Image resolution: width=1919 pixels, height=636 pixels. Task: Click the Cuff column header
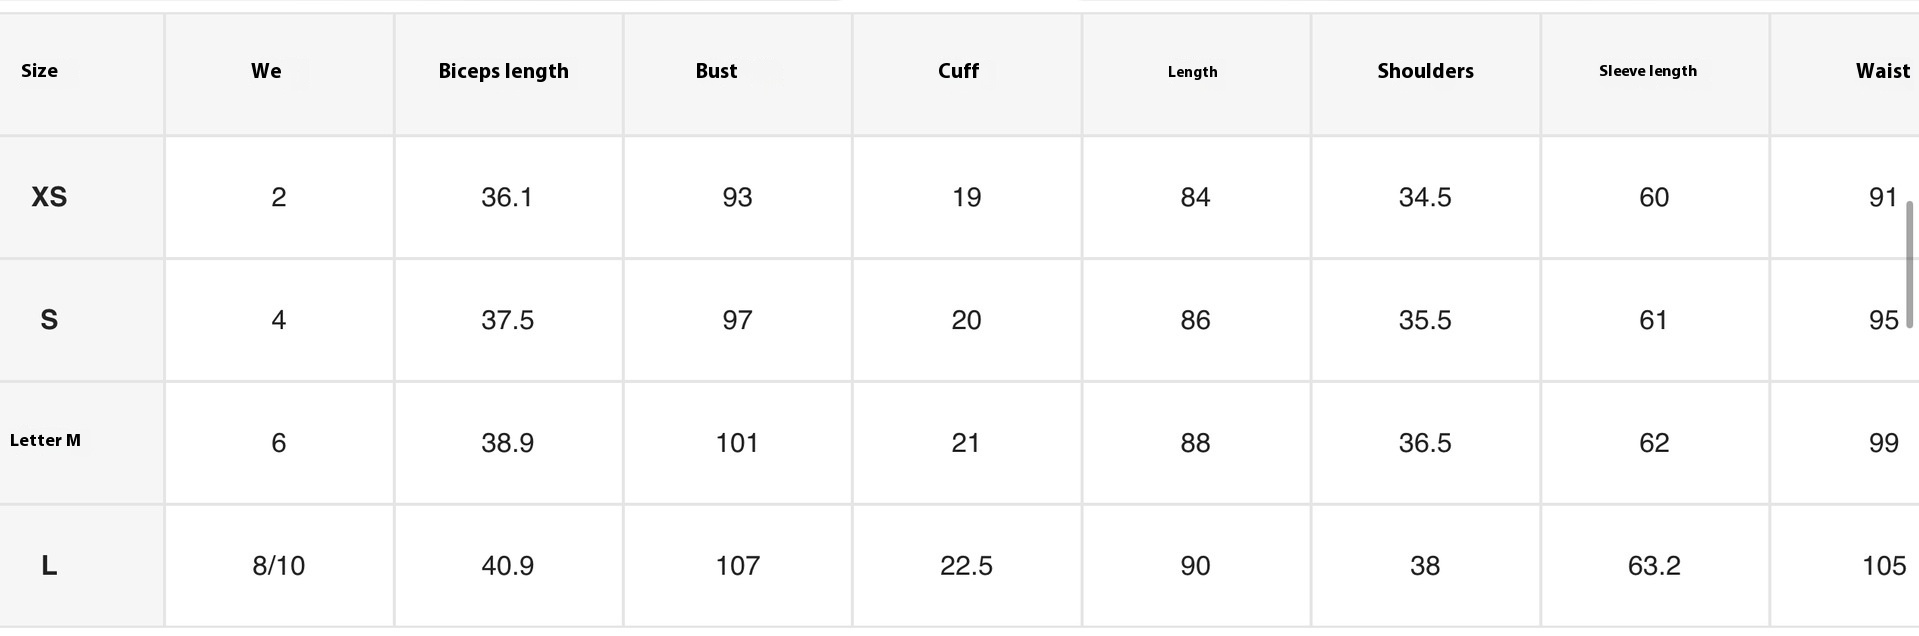(x=958, y=71)
